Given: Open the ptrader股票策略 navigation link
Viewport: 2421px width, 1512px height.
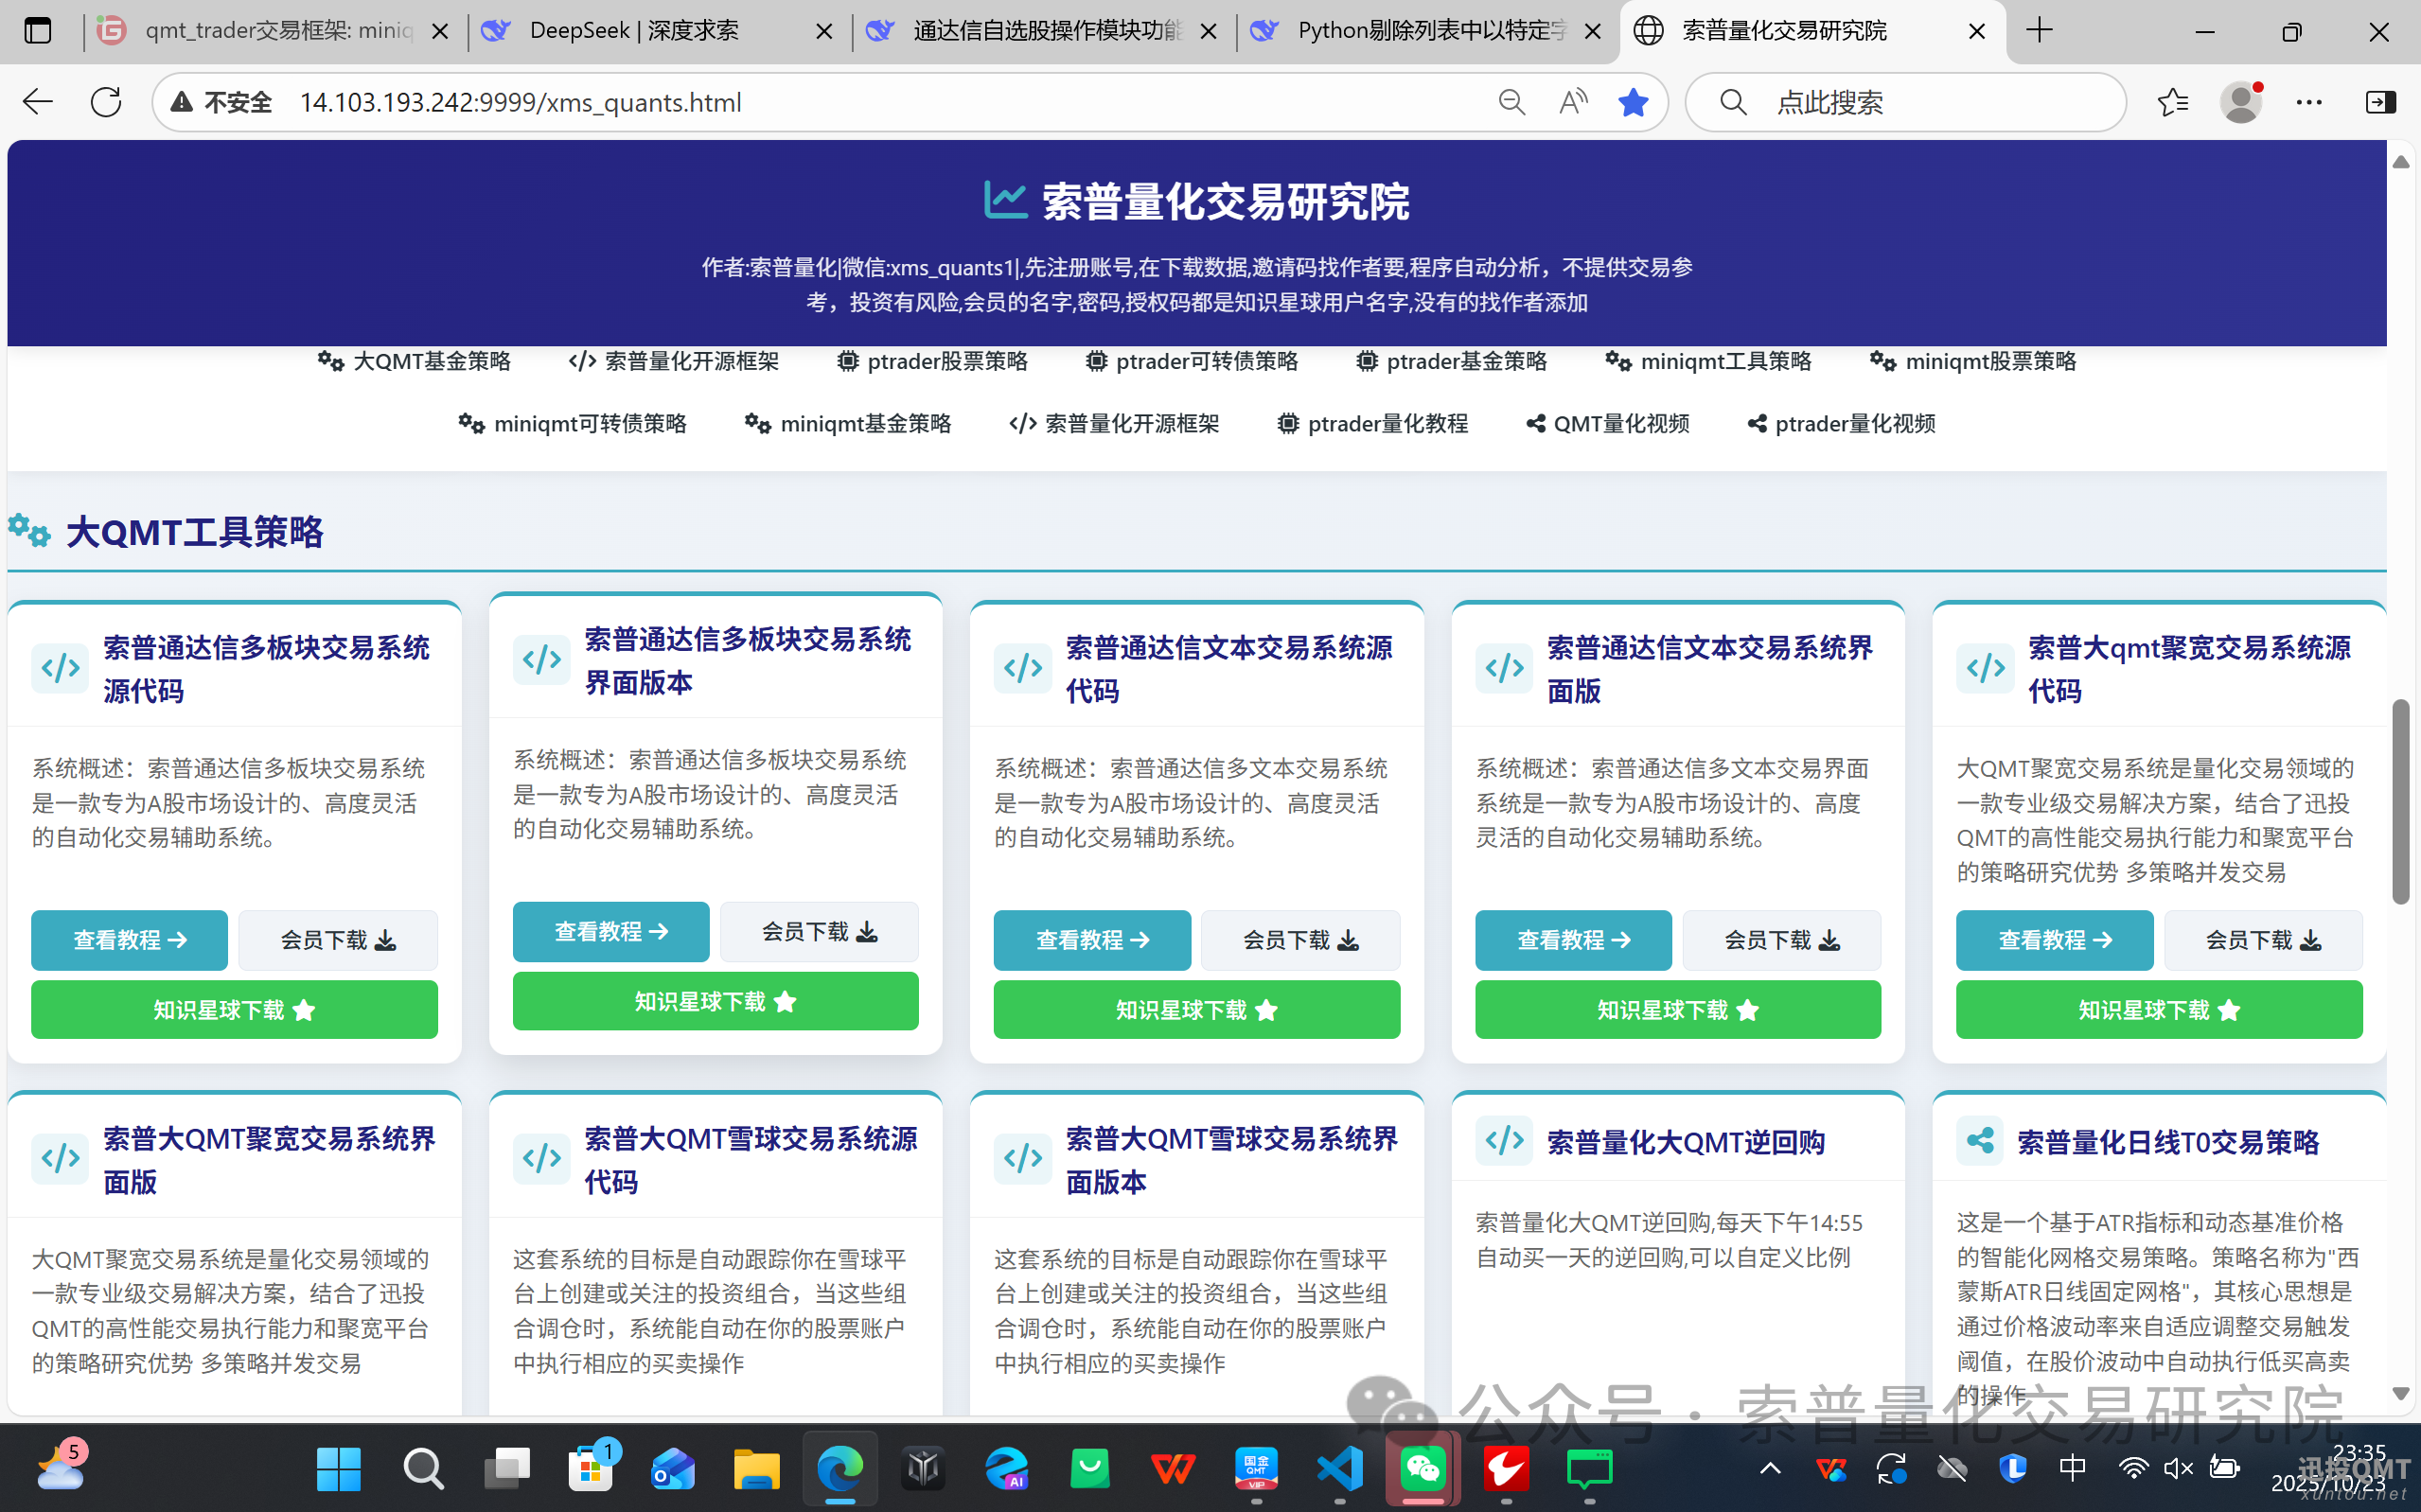Looking at the screenshot, I should 932,362.
